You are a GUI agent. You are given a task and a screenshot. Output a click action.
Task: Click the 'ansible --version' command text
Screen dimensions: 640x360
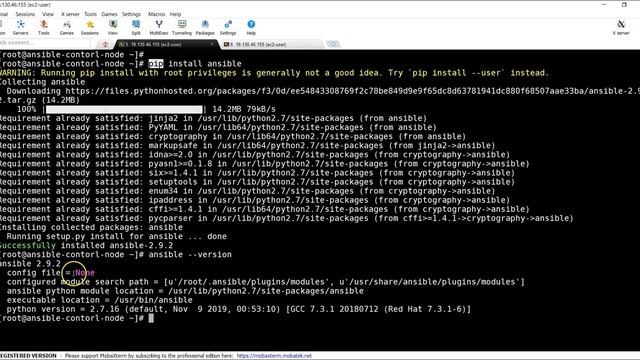(x=190, y=254)
